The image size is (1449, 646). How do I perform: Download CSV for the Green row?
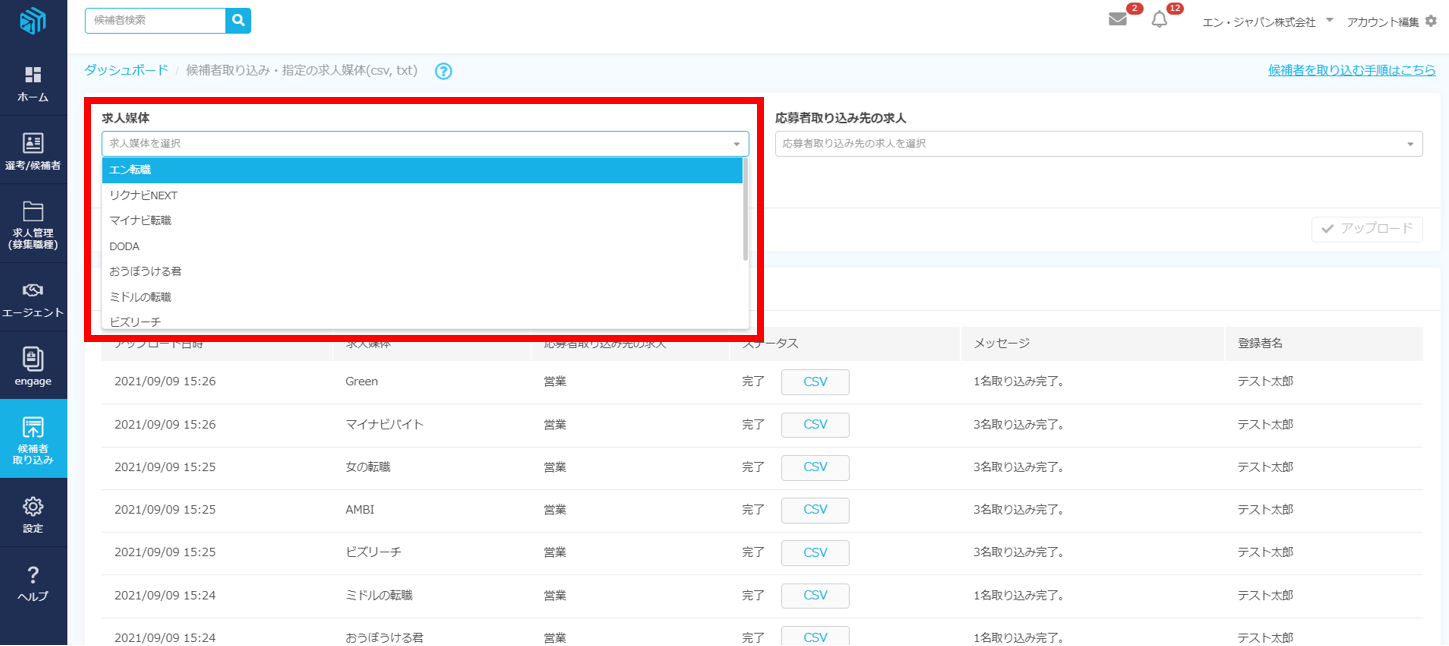coord(815,382)
